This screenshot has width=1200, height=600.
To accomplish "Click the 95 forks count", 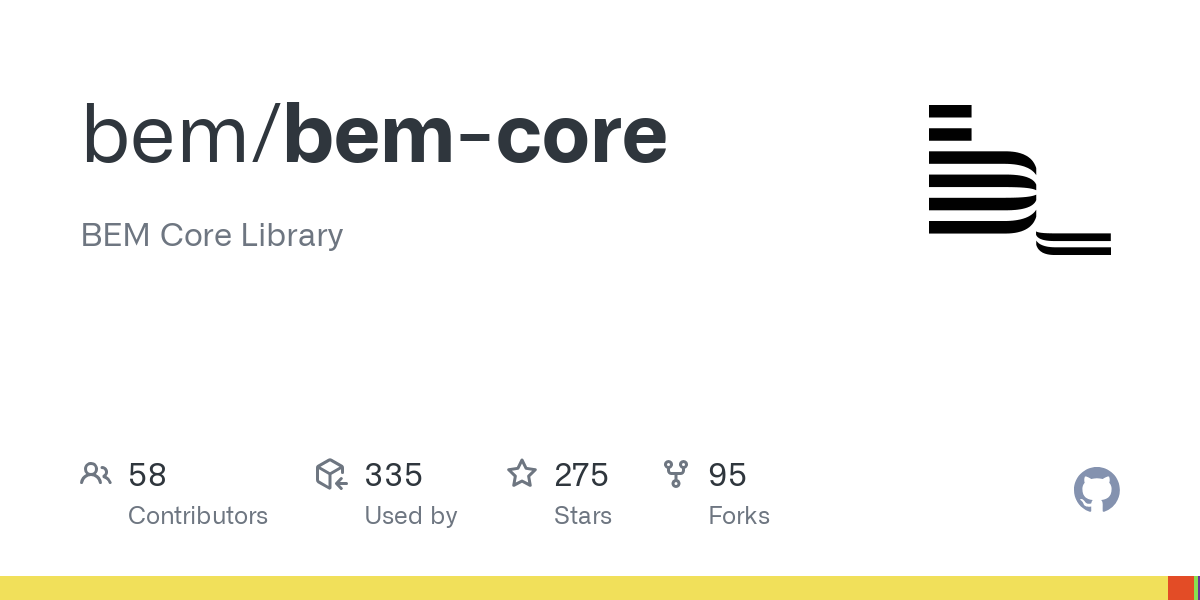I will click(x=727, y=475).
